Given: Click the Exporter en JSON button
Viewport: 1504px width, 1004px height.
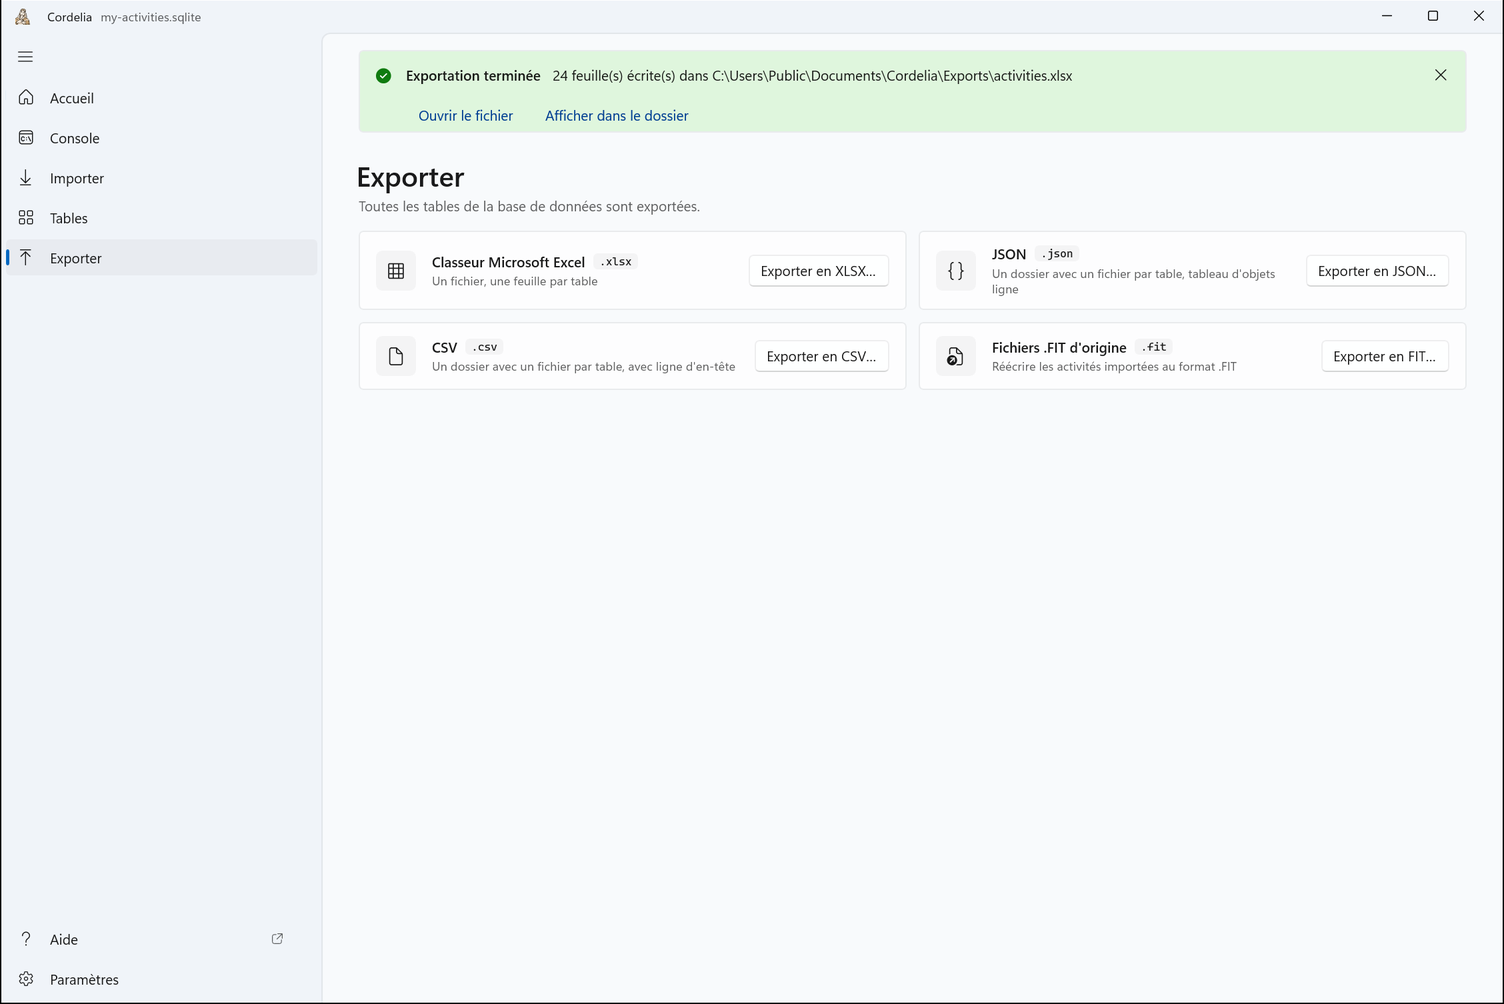Looking at the screenshot, I should 1377,271.
